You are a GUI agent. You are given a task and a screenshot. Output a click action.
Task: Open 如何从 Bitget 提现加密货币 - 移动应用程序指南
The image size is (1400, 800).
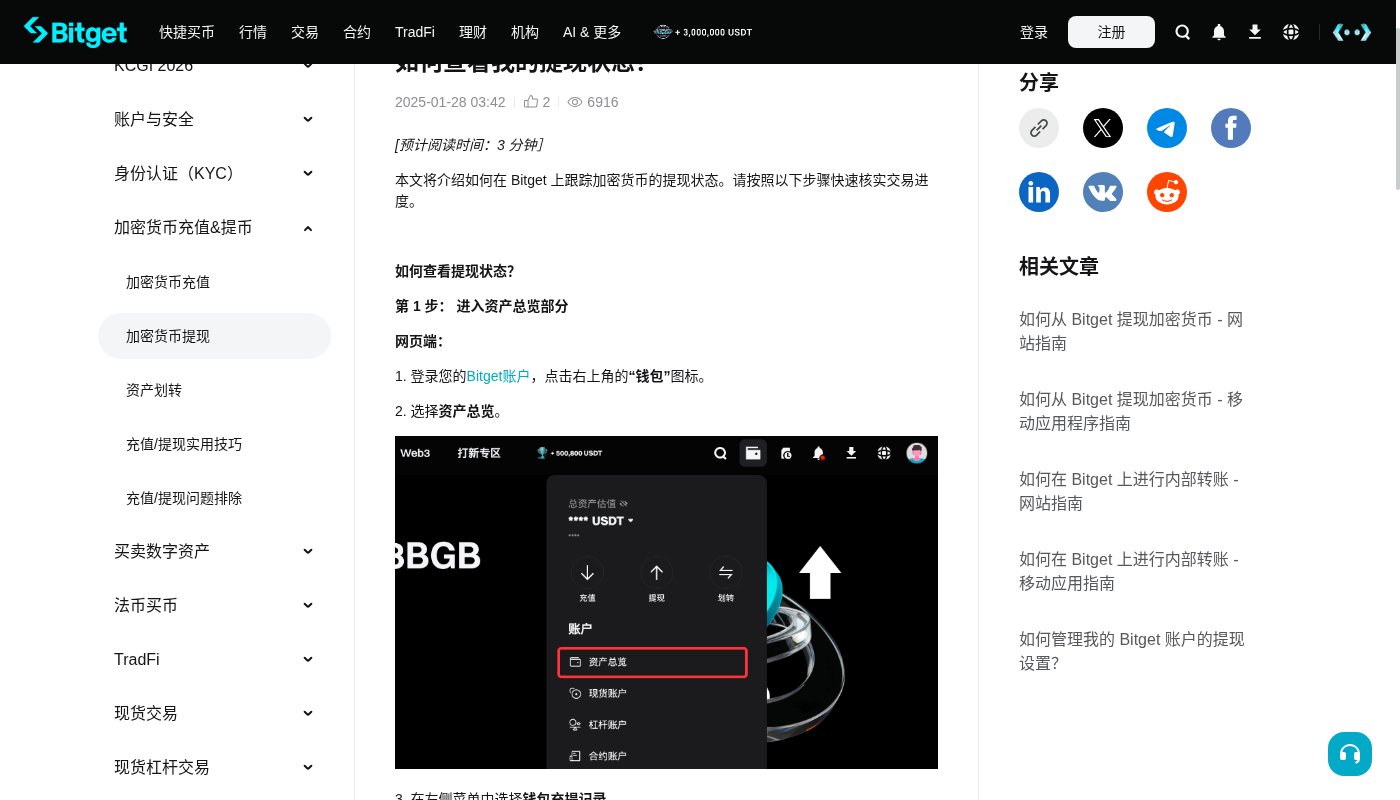[1131, 411]
